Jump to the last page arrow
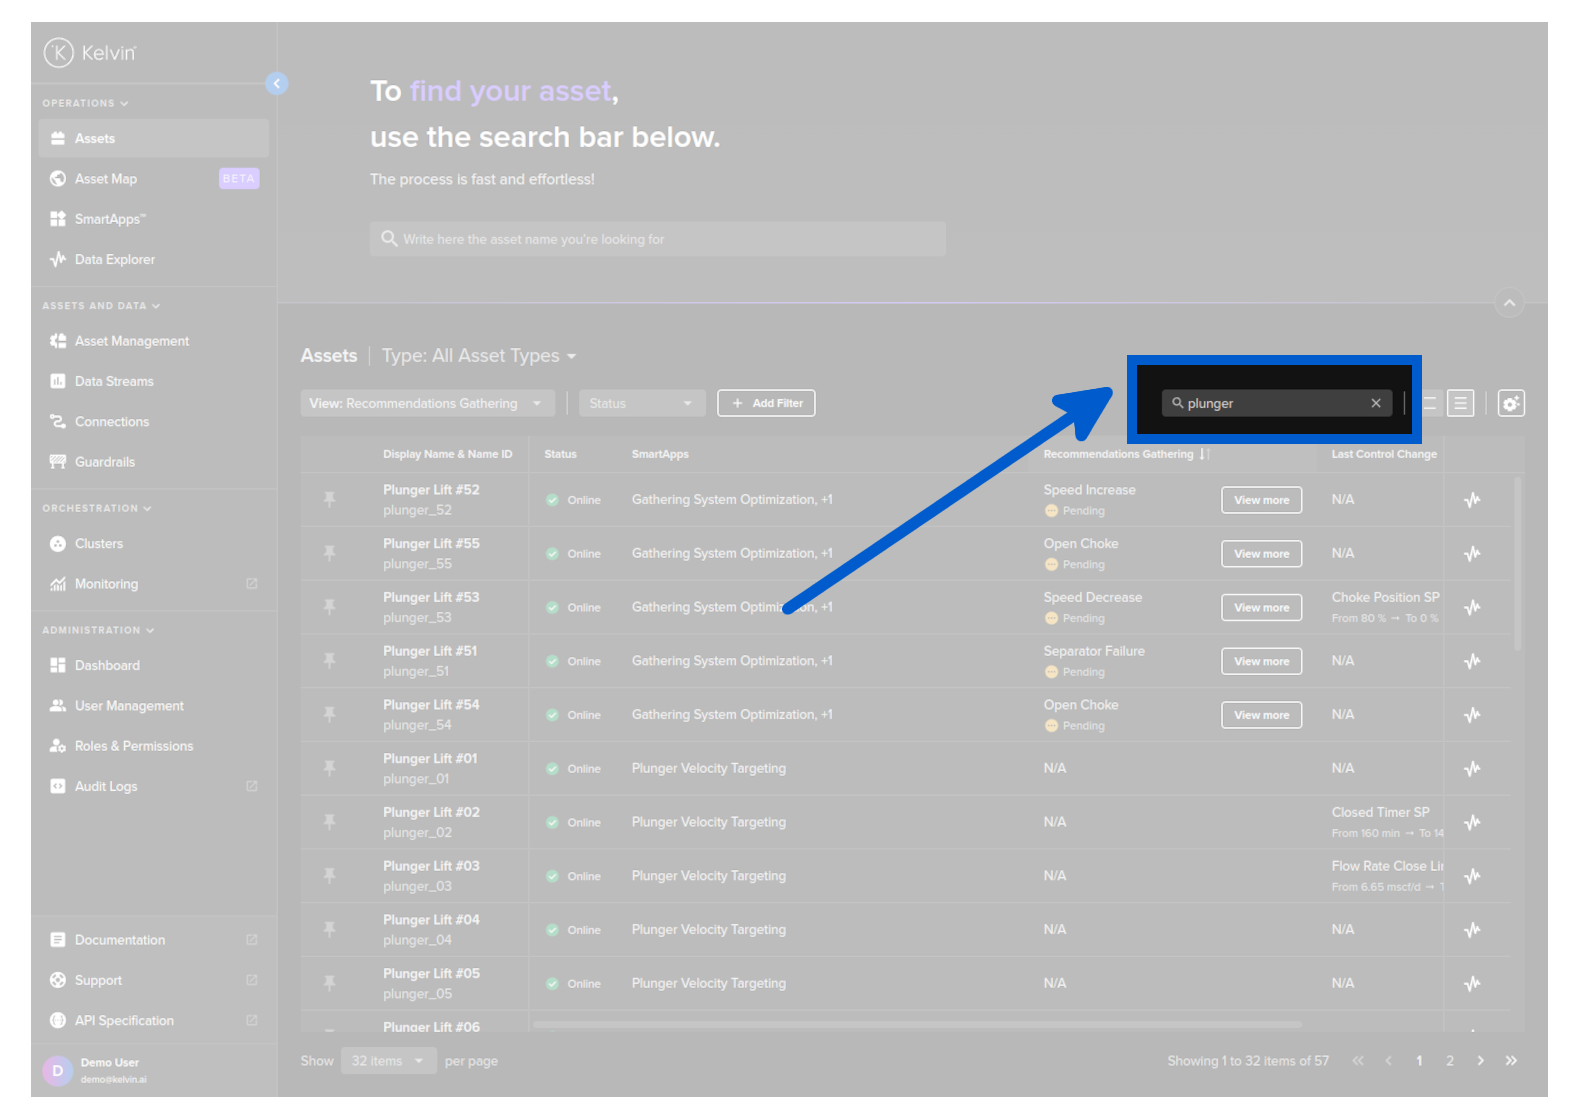1580x1120 pixels. [1511, 1061]
